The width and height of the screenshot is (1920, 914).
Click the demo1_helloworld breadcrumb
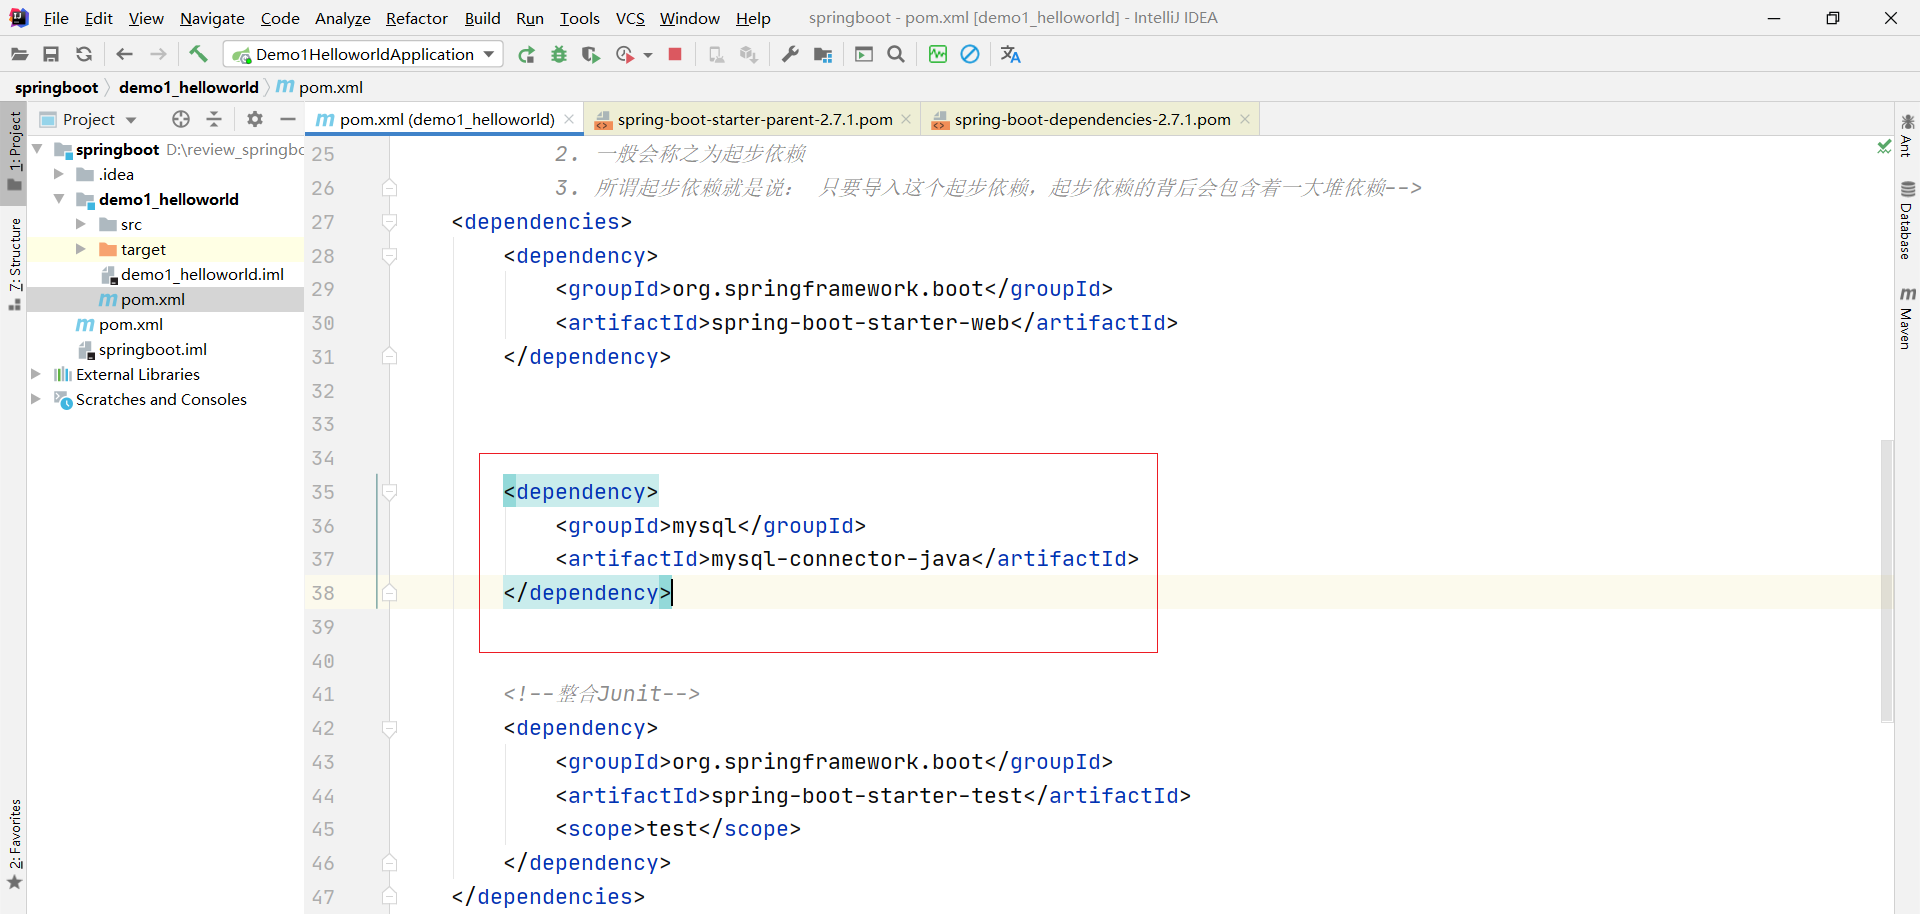click(x=188, y=87)
